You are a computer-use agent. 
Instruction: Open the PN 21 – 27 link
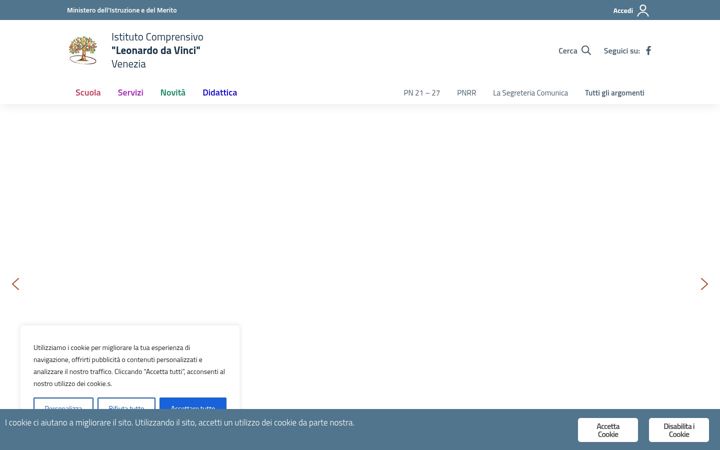click(422, 93)
